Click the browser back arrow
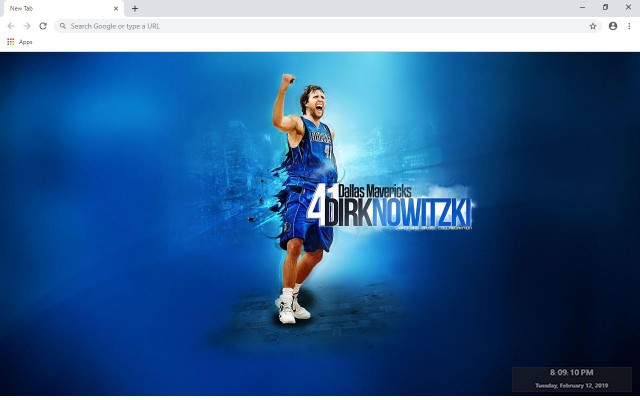Image resolution: width=640 pixels, height=400 pixels. 11,26
